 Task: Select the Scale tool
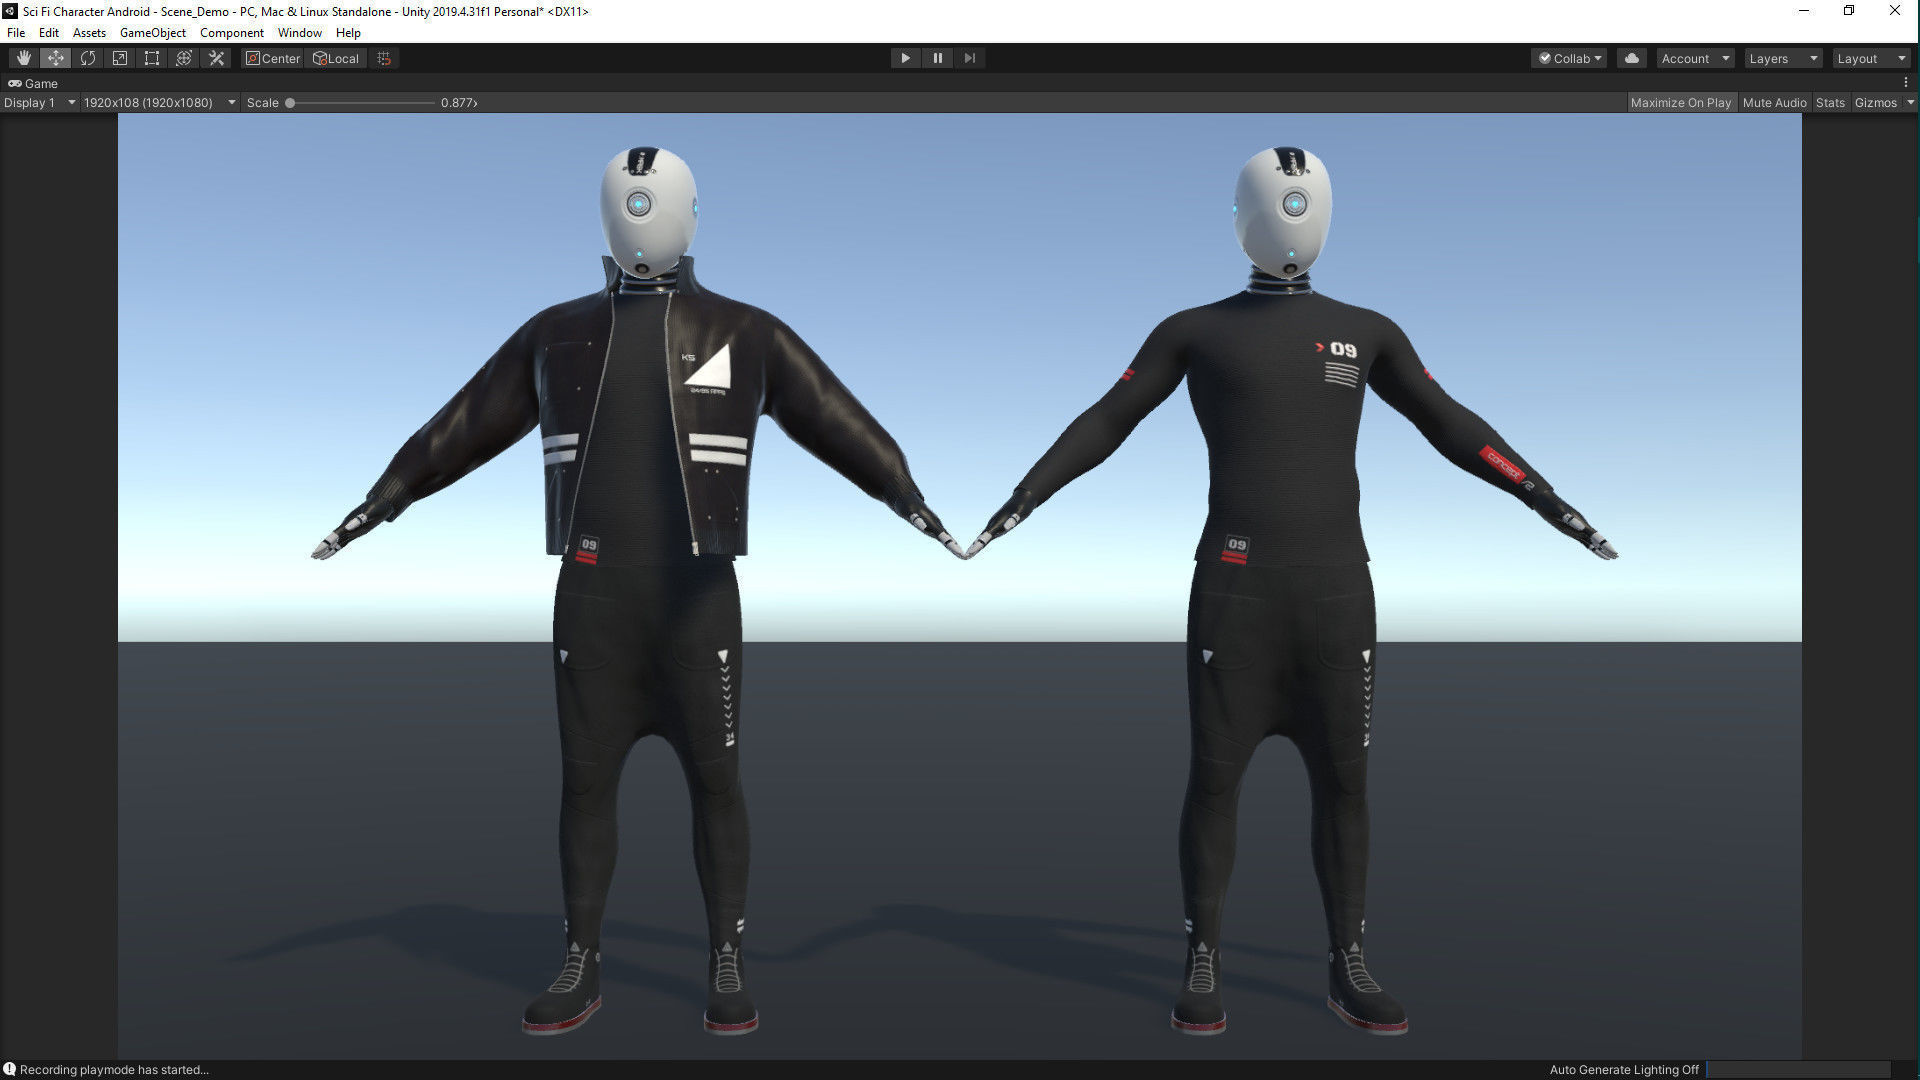click(120, 58)
